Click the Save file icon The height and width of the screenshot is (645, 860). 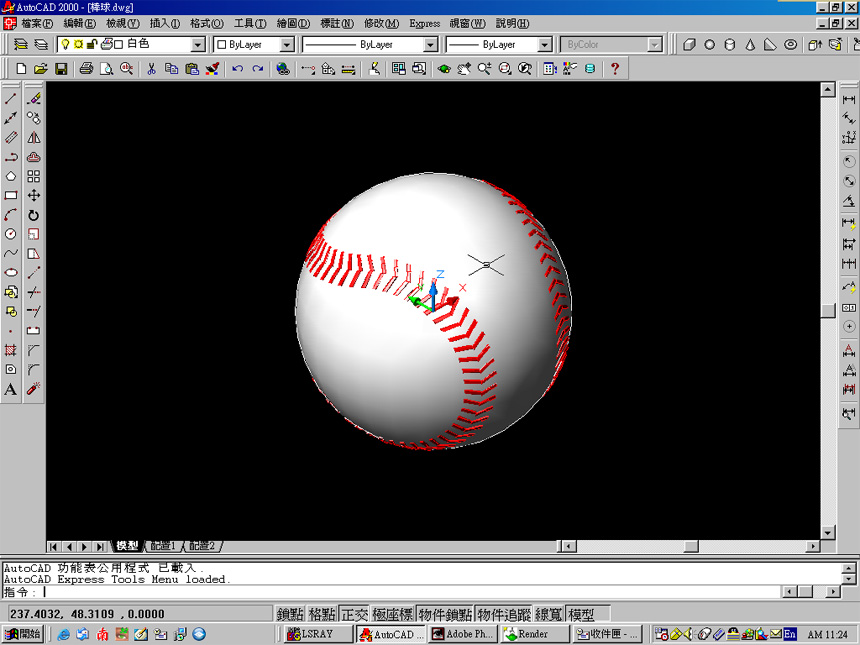[x=61, y=69]
